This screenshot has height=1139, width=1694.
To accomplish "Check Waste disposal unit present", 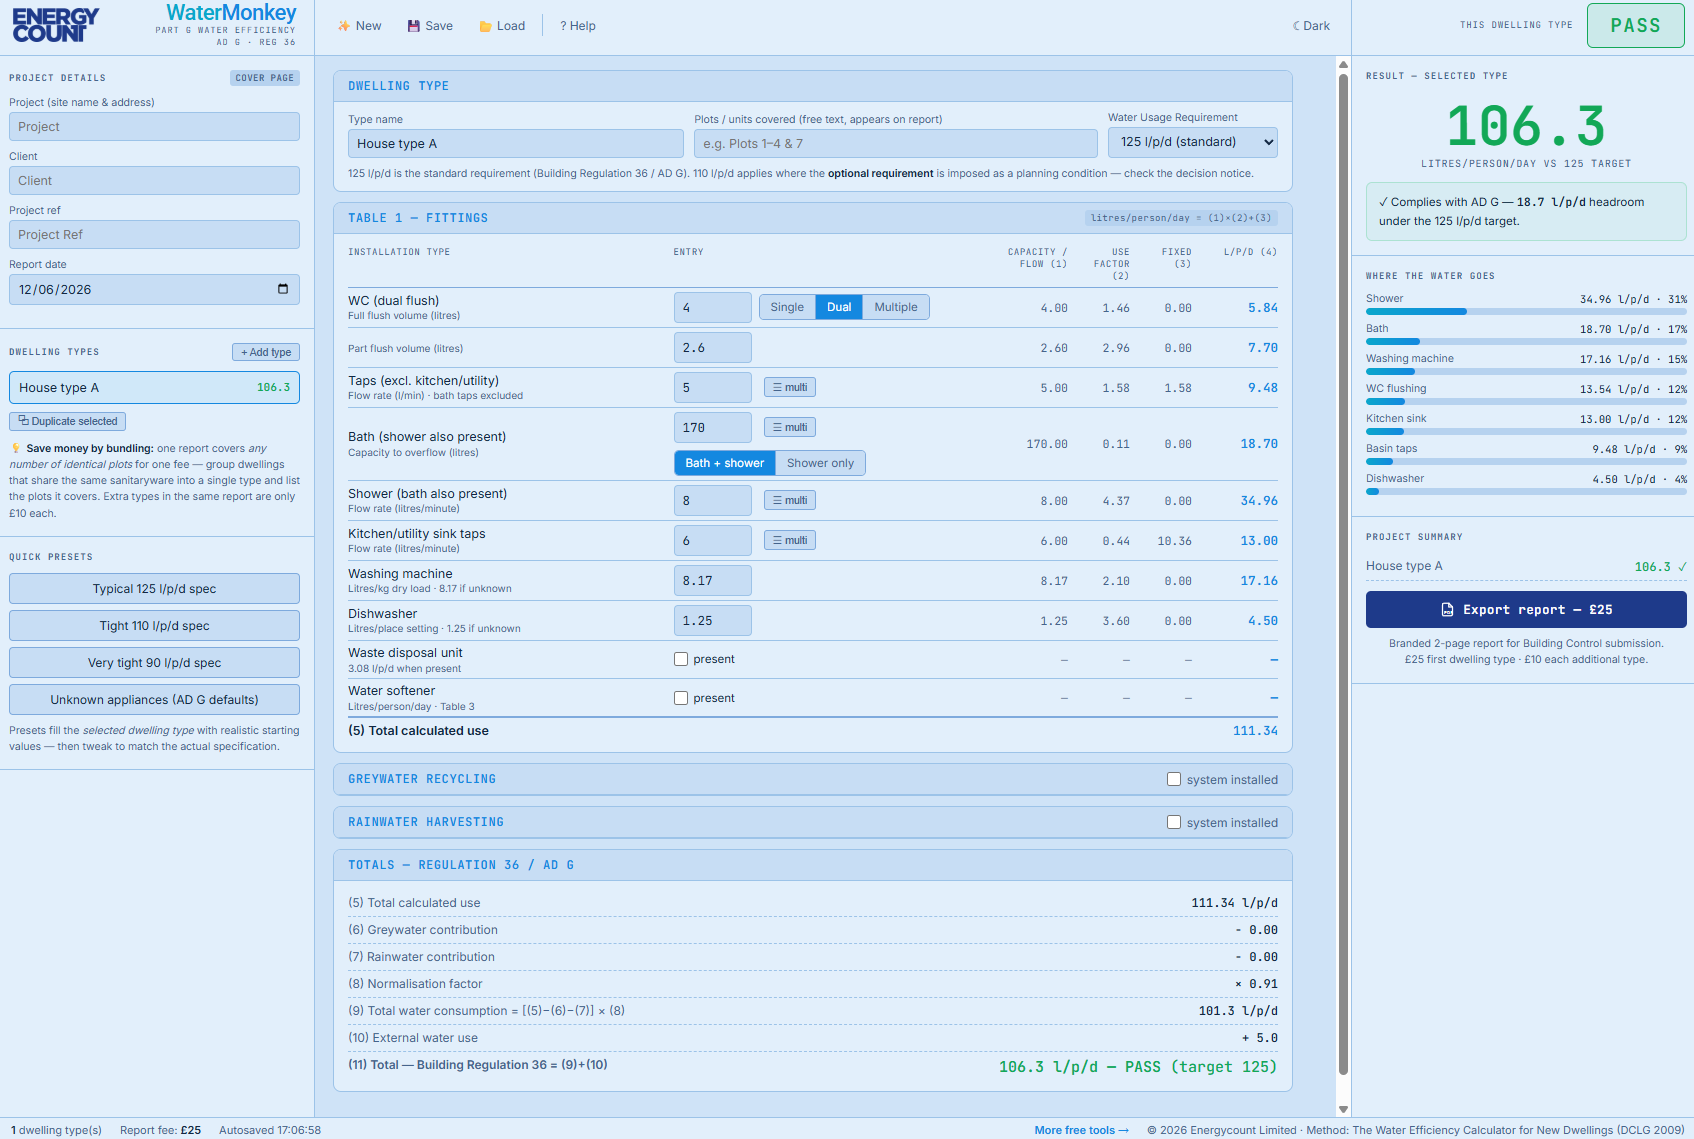I will [681, 659].
